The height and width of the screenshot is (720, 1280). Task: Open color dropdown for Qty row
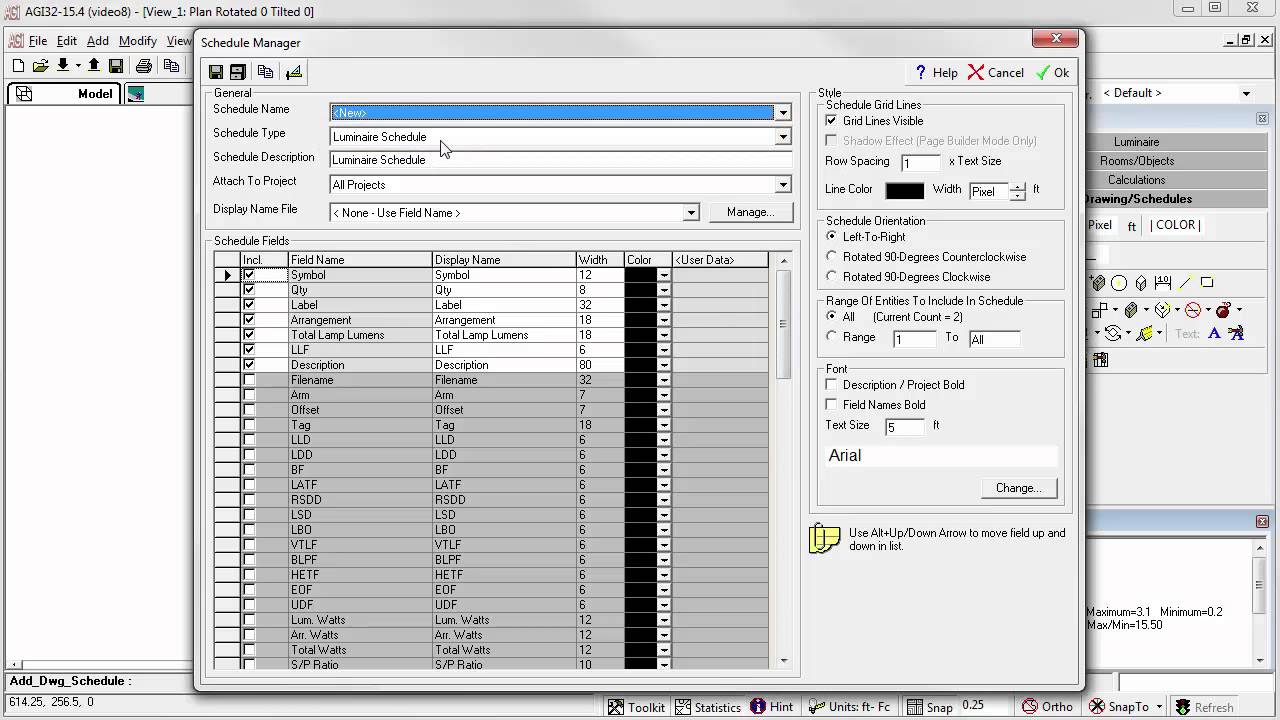(664, 290)
